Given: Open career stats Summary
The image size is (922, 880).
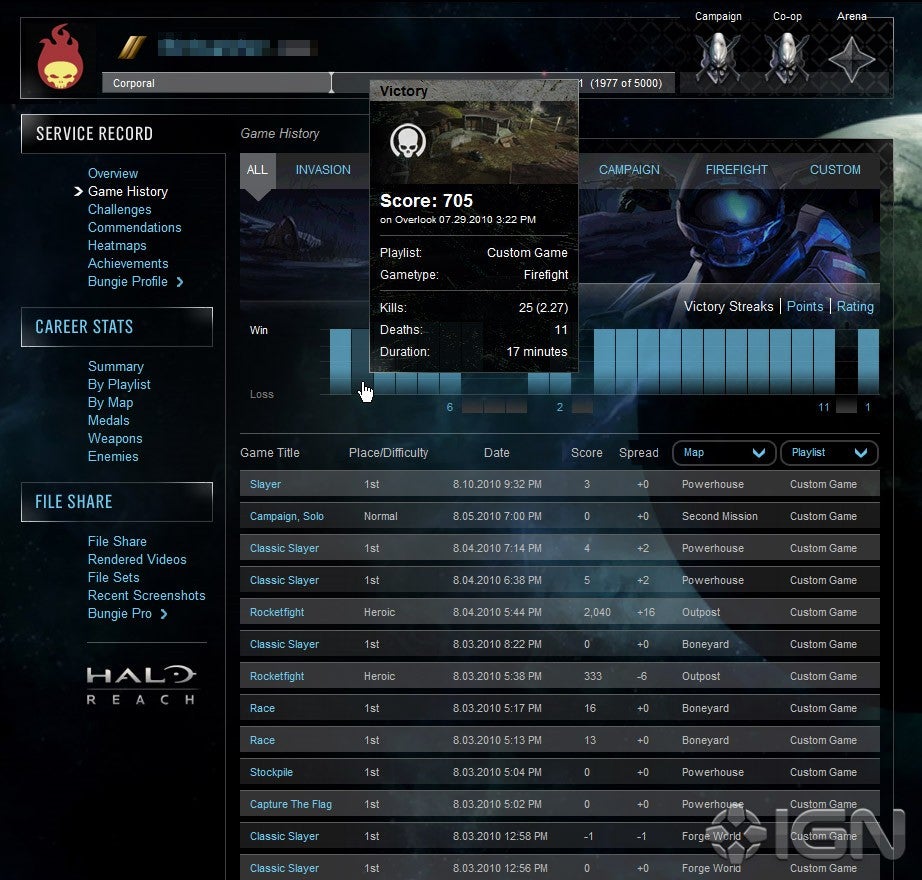Looking at the screenshot, I should (x=116, y=367).
